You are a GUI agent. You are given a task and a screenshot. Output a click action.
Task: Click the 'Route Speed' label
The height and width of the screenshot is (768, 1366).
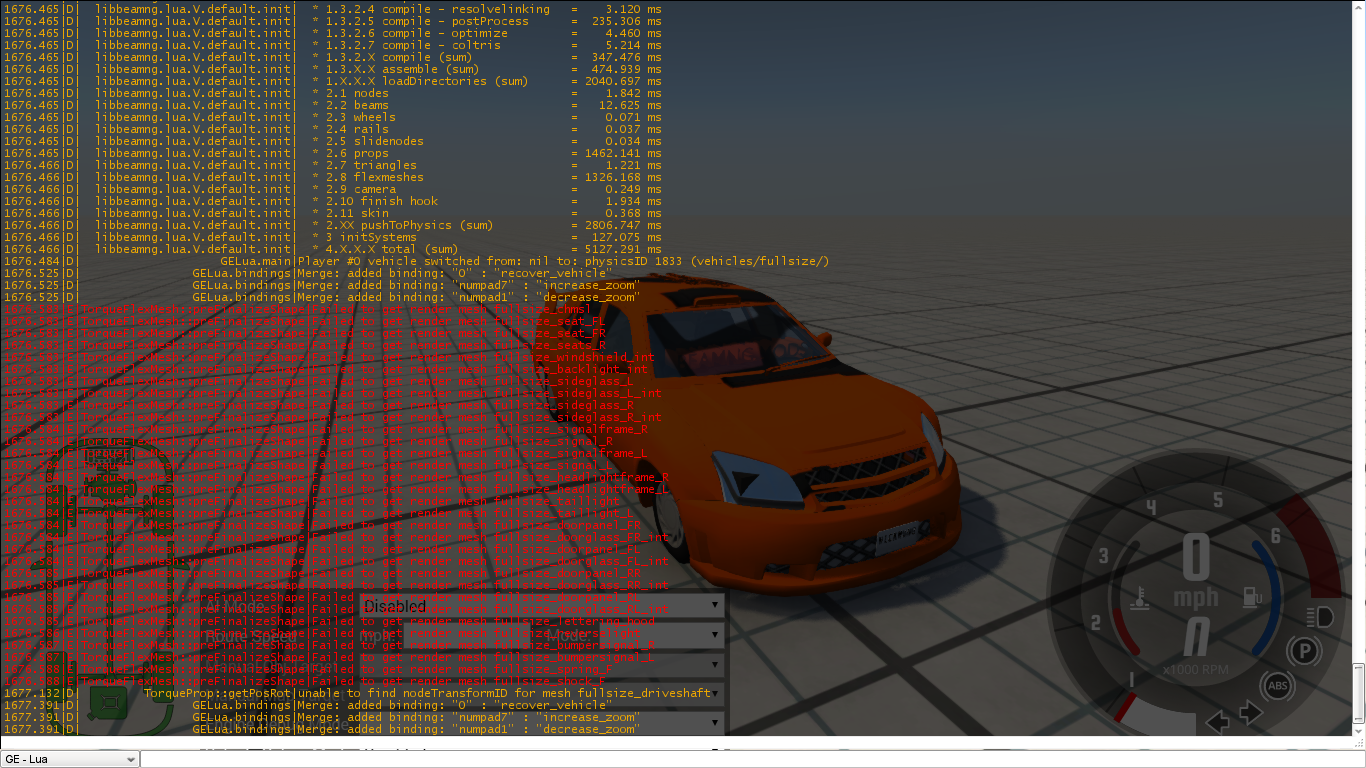pos(250,636)
